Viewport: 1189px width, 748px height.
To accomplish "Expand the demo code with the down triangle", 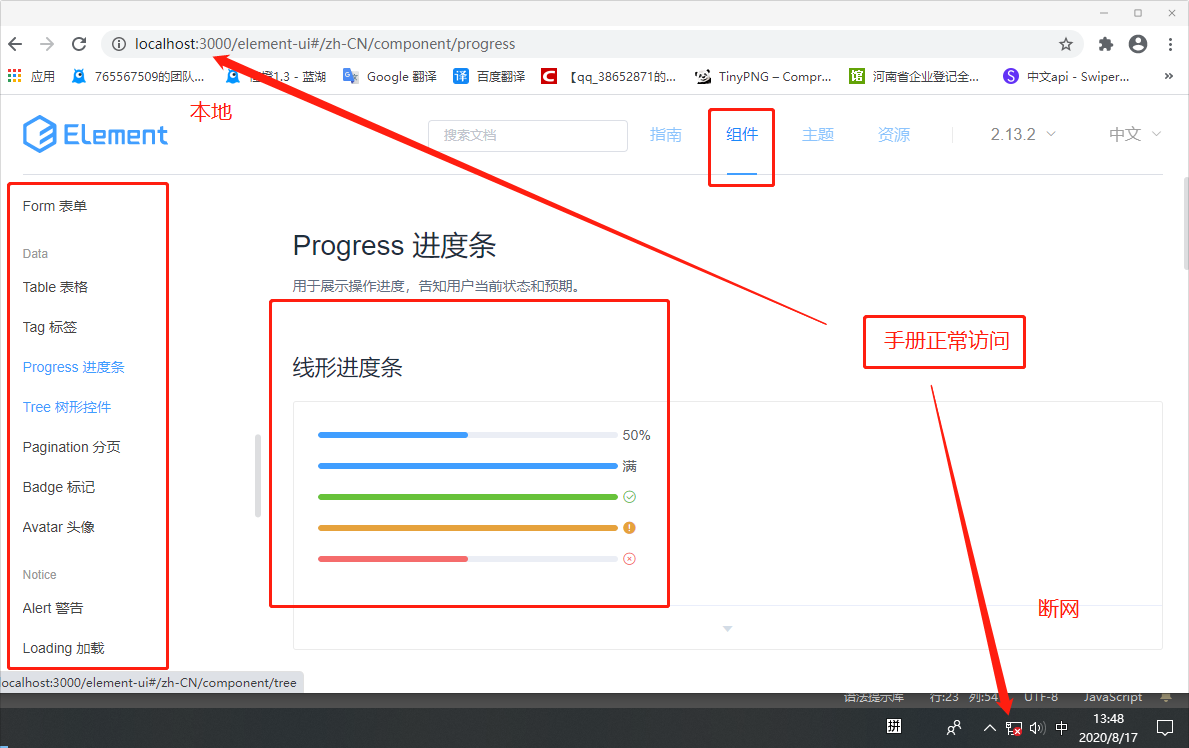I will coord(727,629).
